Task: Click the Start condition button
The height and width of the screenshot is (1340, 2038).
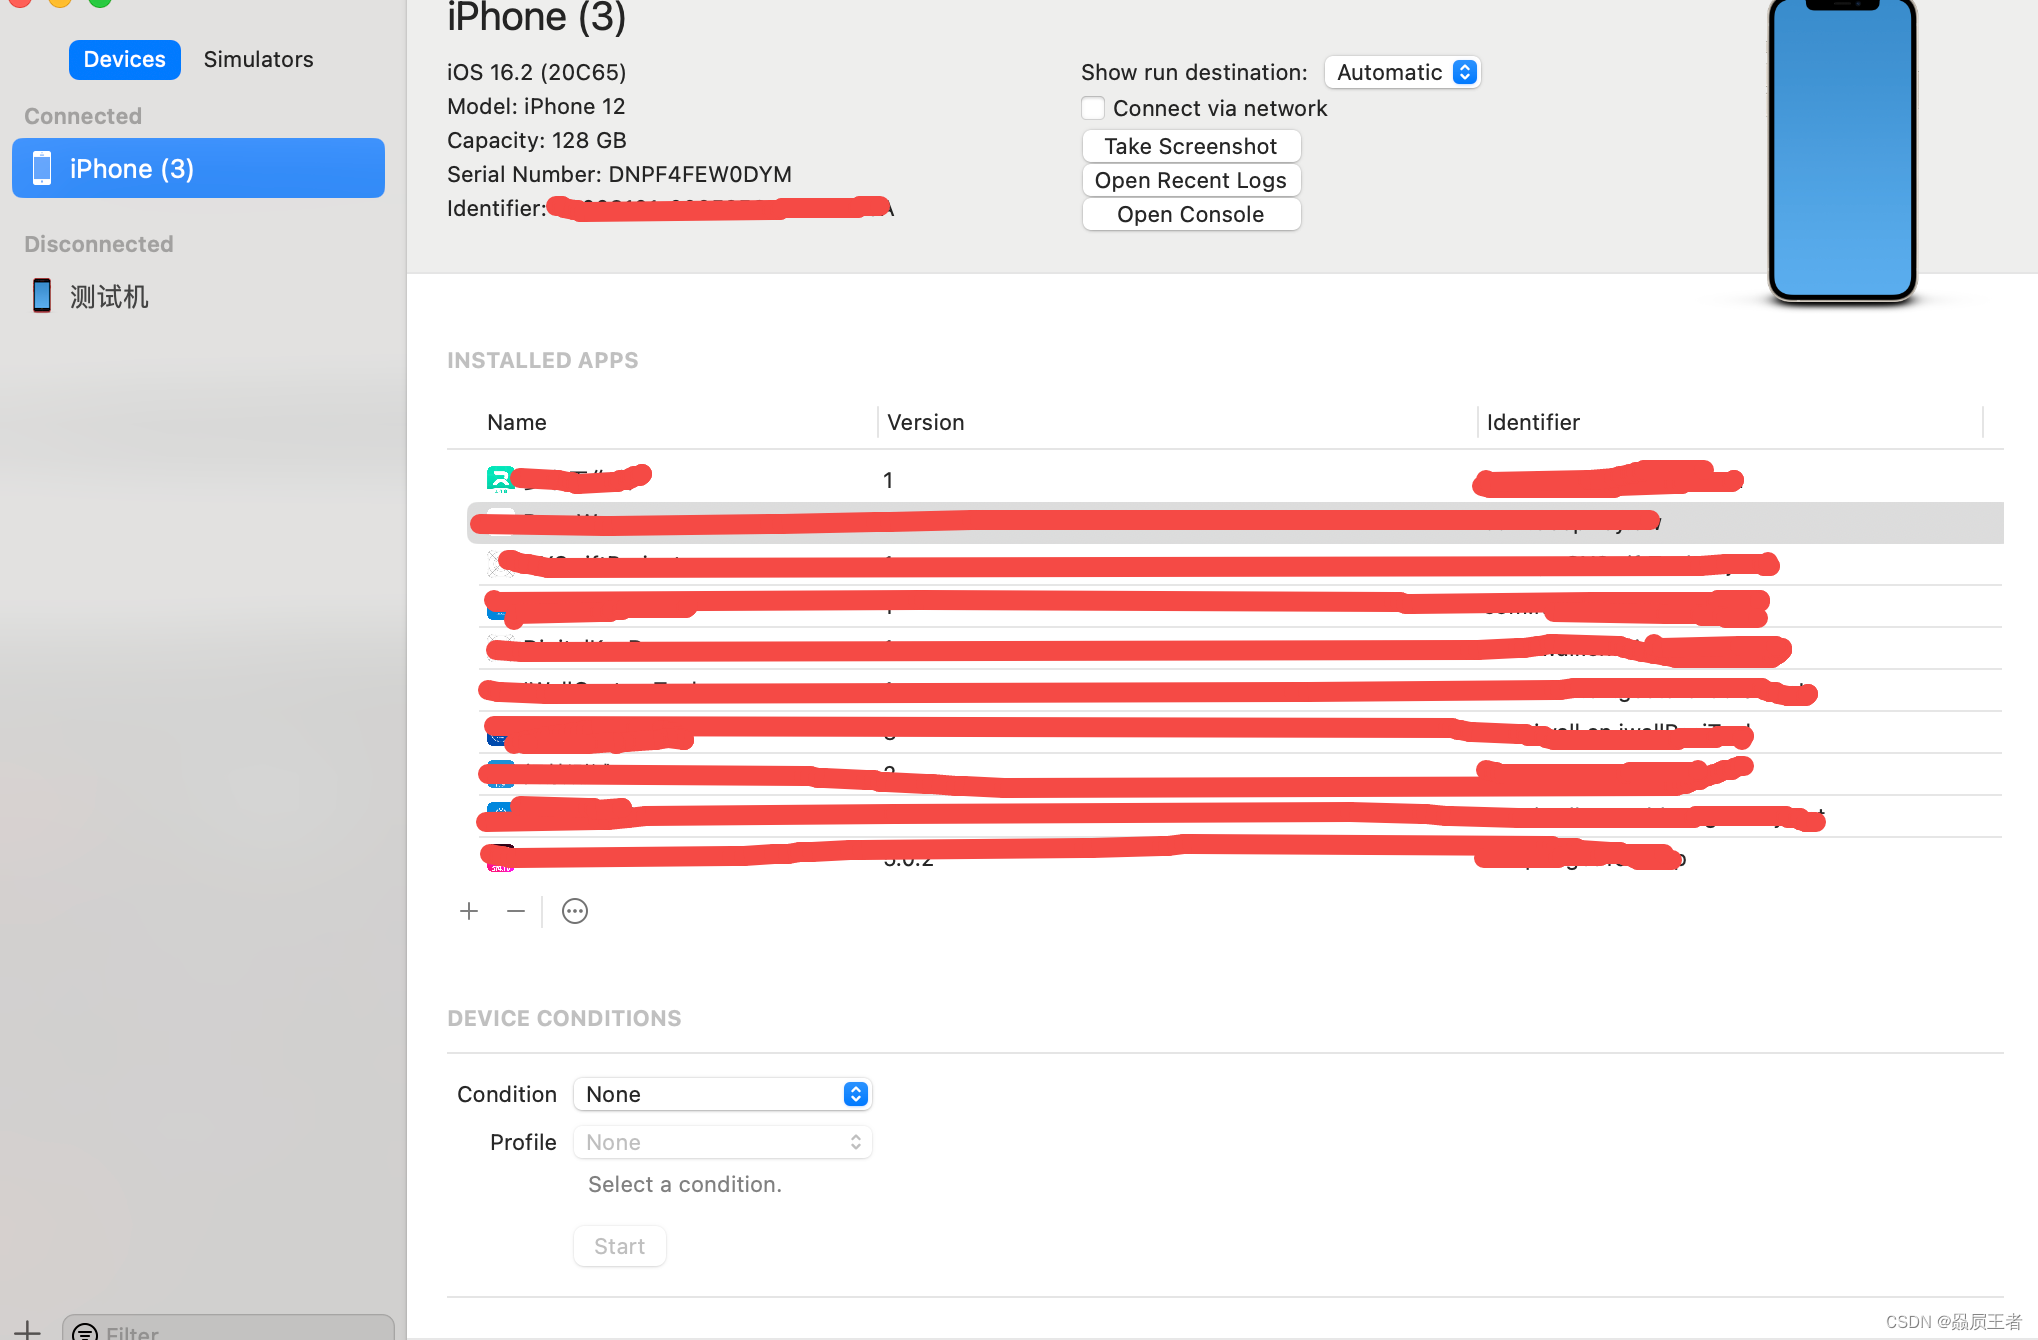Action: pos(620,1246)
